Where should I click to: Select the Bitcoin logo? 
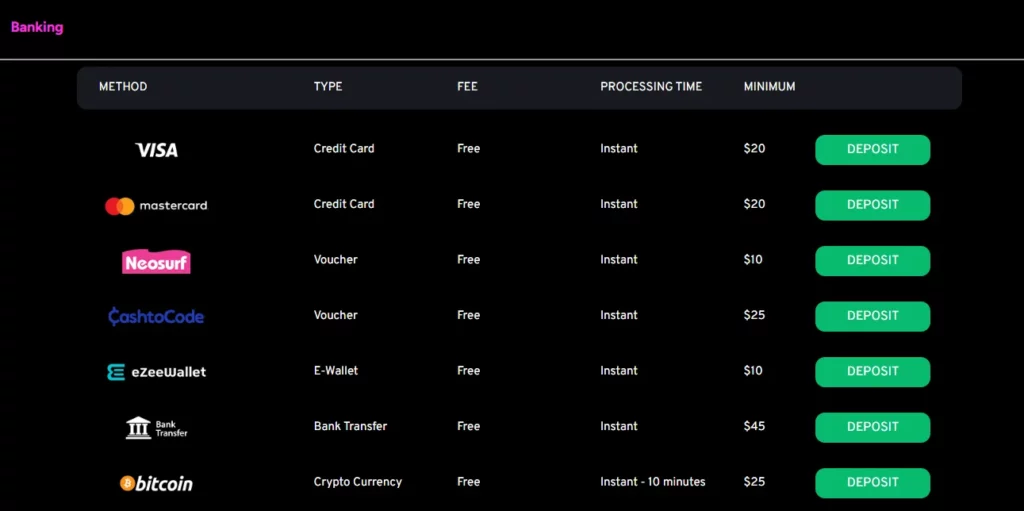click(x=156, y=484)
